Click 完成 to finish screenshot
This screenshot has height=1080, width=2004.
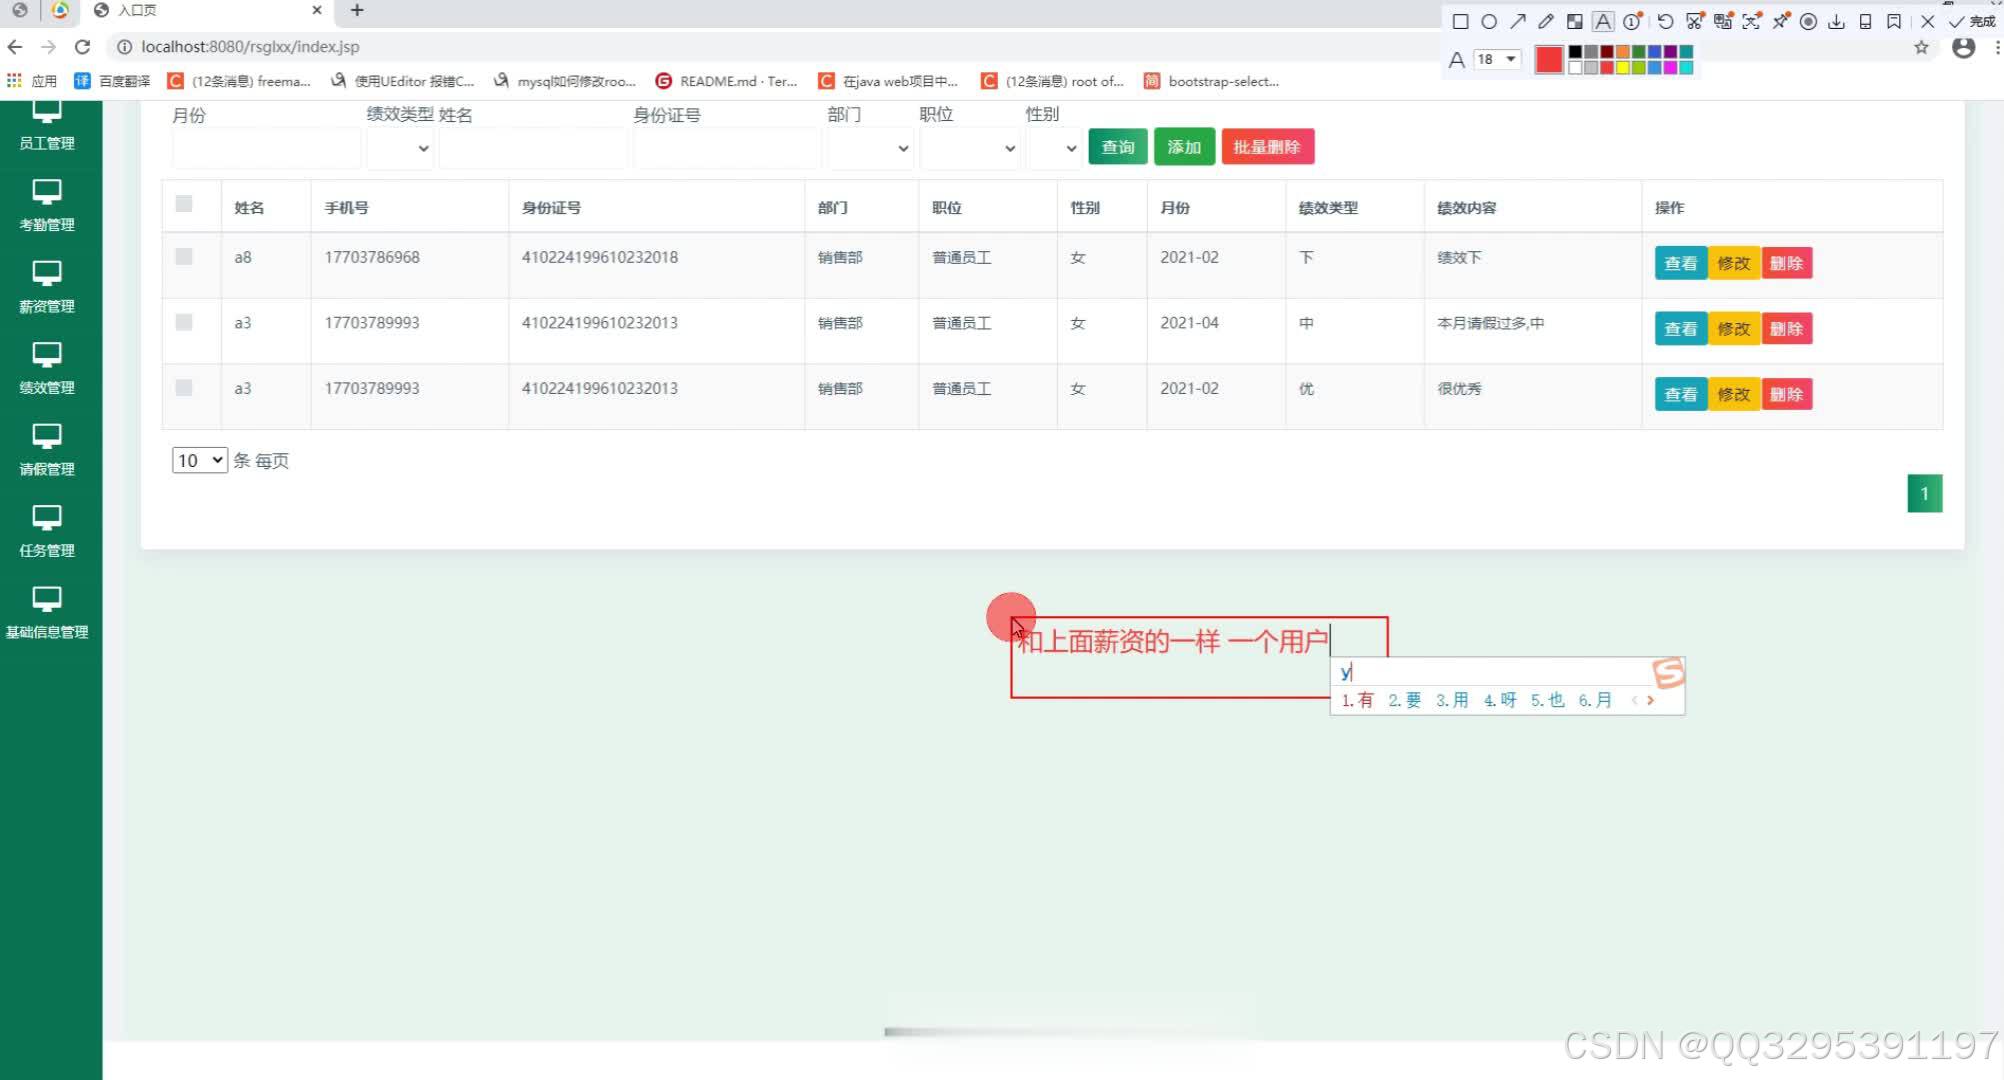pos(1971,21)
